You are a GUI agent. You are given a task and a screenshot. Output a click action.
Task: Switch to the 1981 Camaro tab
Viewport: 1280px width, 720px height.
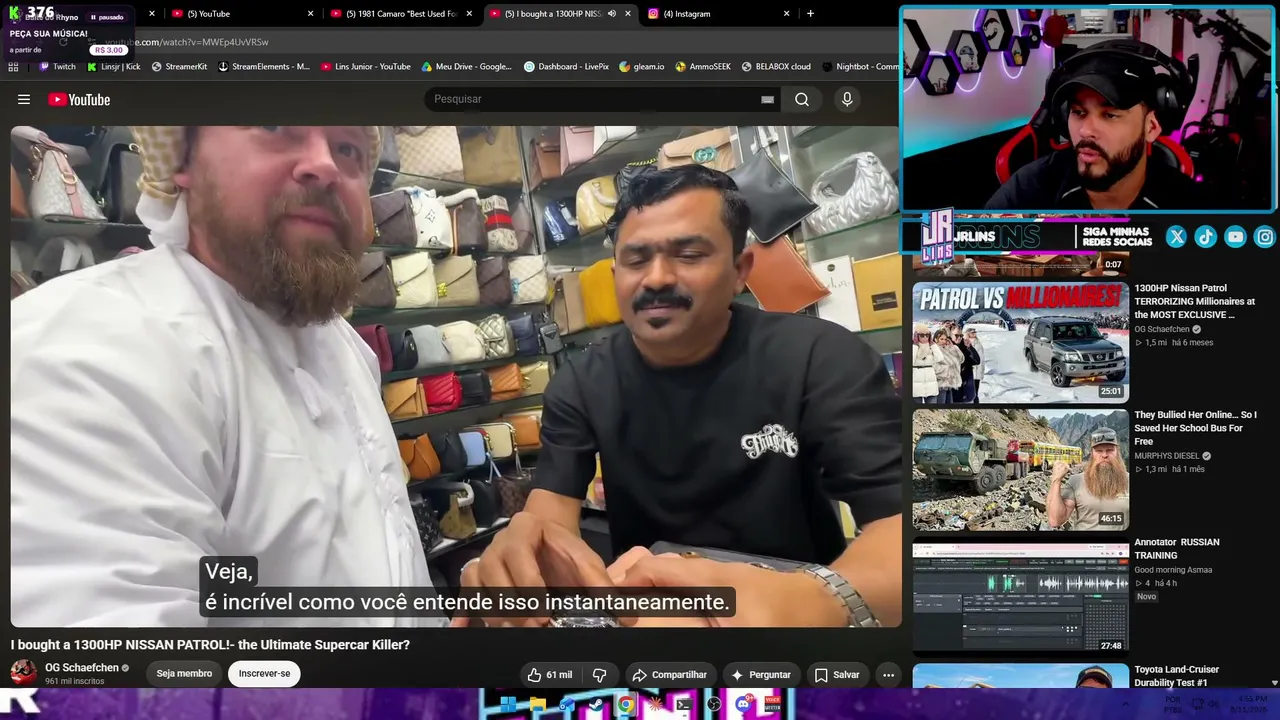(402, 14)
